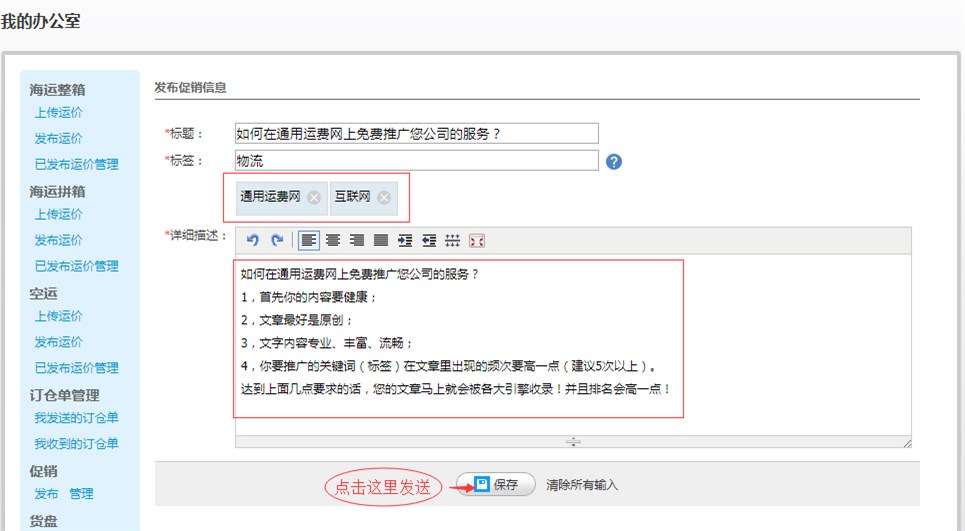Increase indent in the editor toolbar
This screenshot has height=531, width=965.
tap(405, 240)
